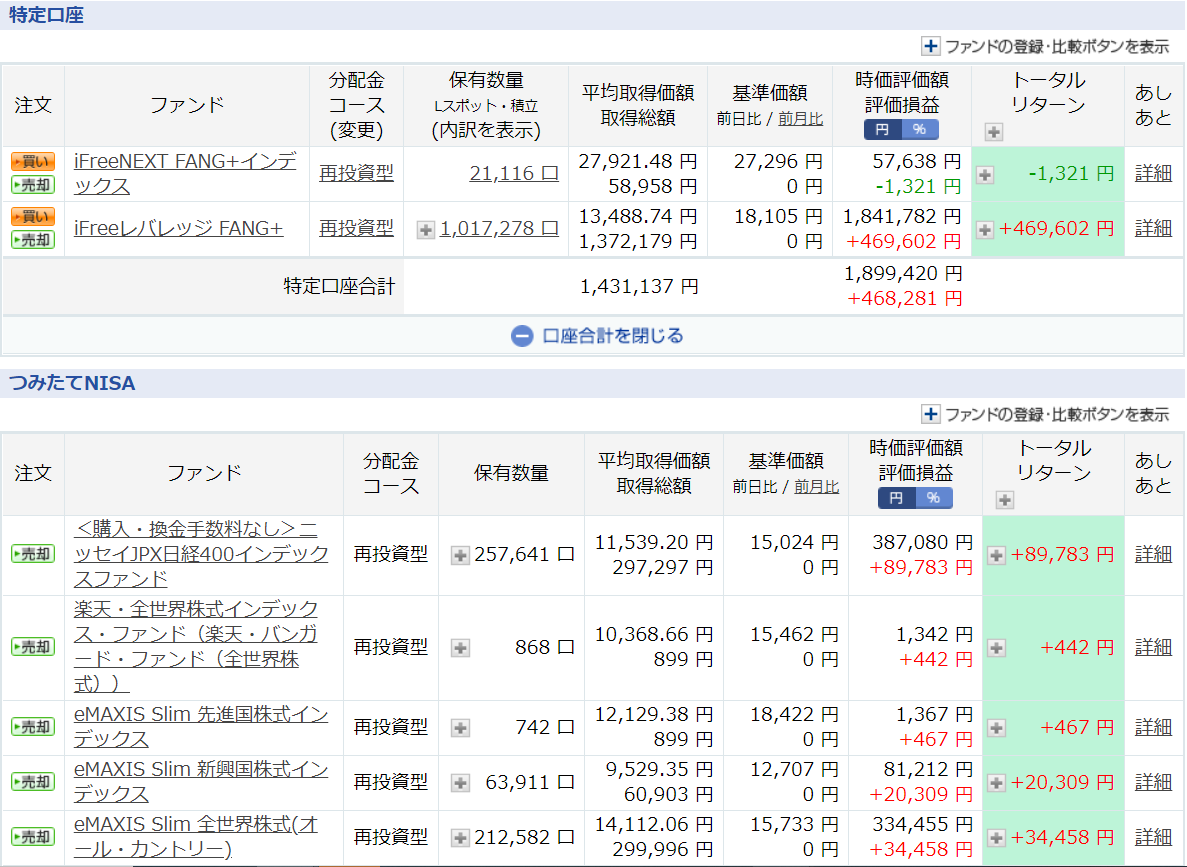
Task: Expand the total return details for +34,458円
Action: [x=996, y=838]
